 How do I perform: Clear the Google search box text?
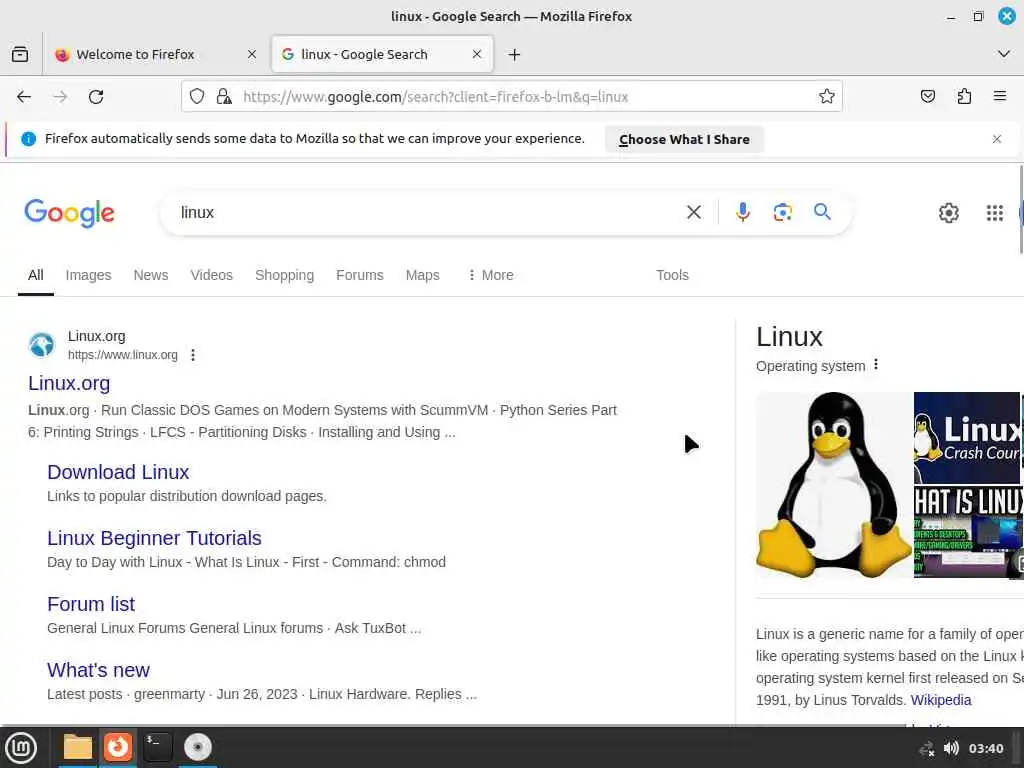point(694,212)
